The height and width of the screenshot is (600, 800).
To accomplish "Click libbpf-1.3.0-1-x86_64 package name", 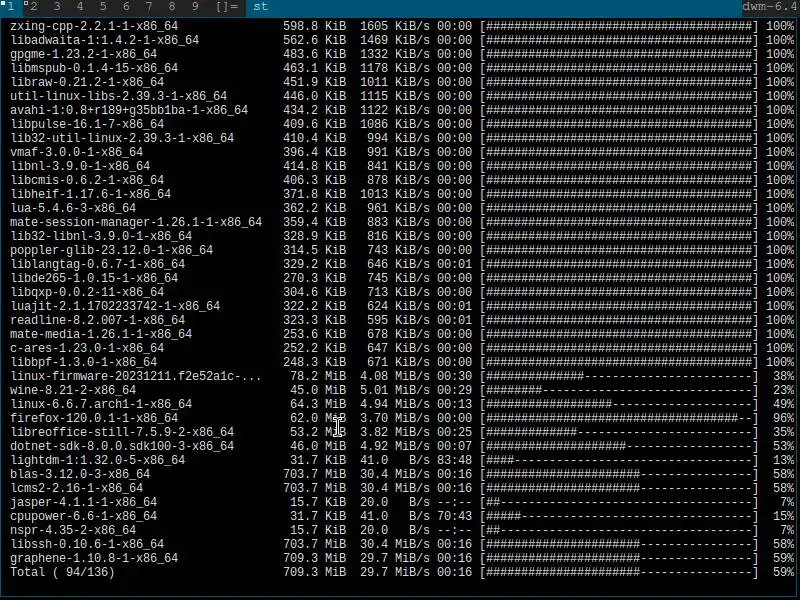I will click(84, 362).
